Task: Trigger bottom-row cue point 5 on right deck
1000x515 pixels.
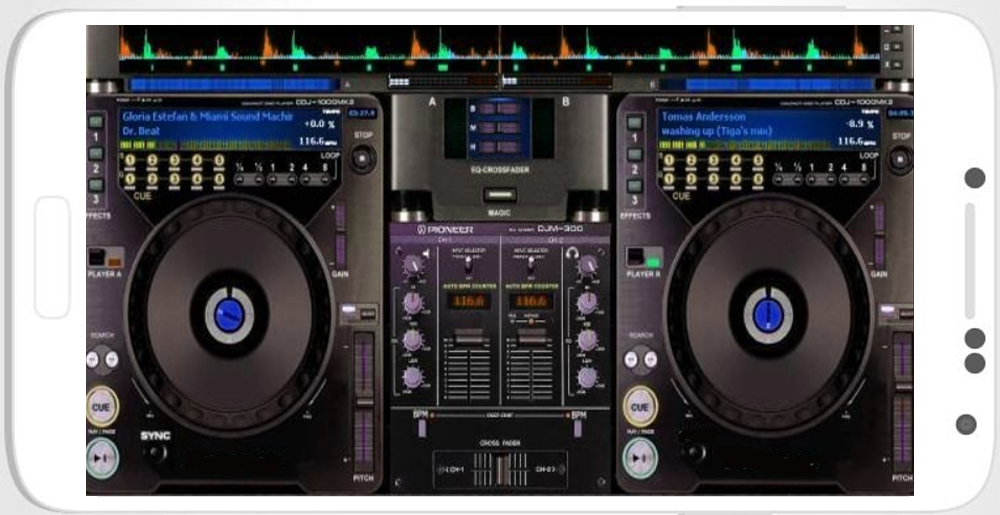Action: pyautogui.click(x=758, y=179)
